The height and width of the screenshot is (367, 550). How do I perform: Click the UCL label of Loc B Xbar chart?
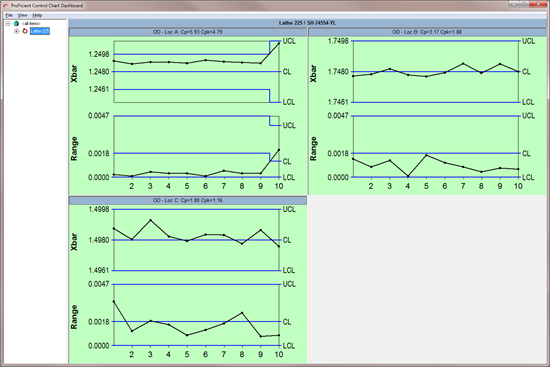click(x=528, y=41)
